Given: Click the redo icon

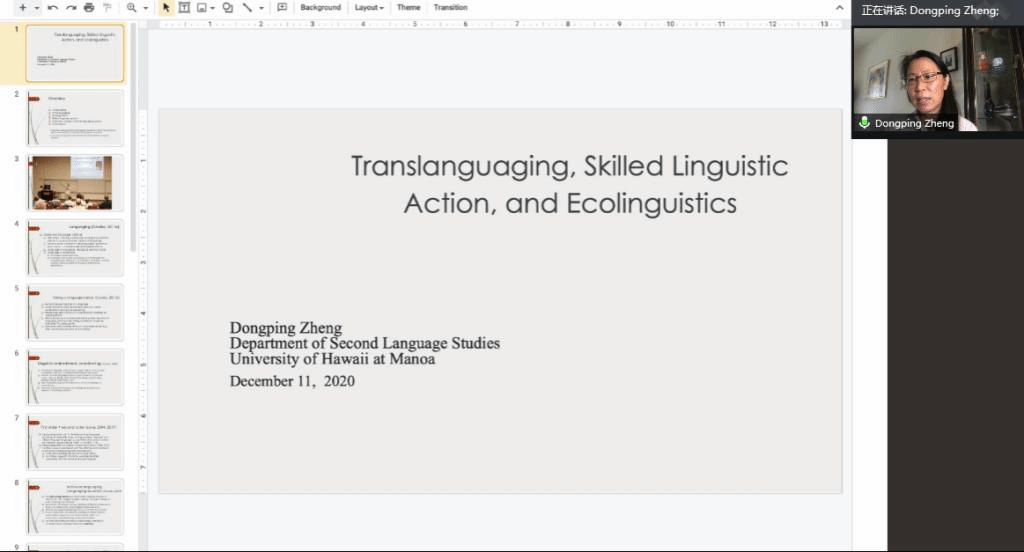Looking at the screenshot, I should click(71, 7).
